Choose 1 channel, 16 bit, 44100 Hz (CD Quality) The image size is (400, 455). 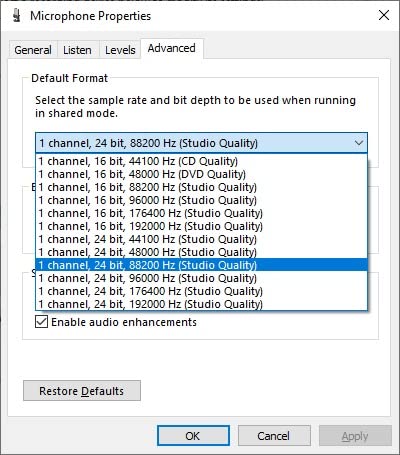(x=201, y=161)
